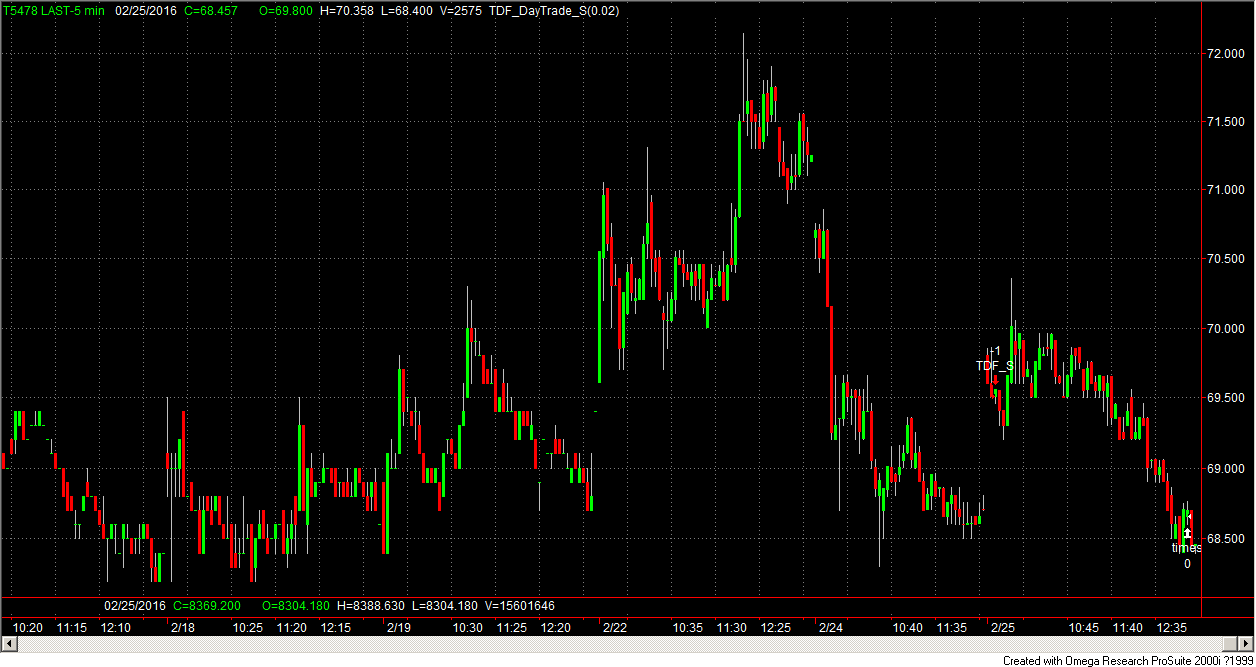The height and width of the screenshot is (667, 1256).
Task: Click the TDF_DayTrade_S(0.02) strategy name
Action: click(554, 10)
